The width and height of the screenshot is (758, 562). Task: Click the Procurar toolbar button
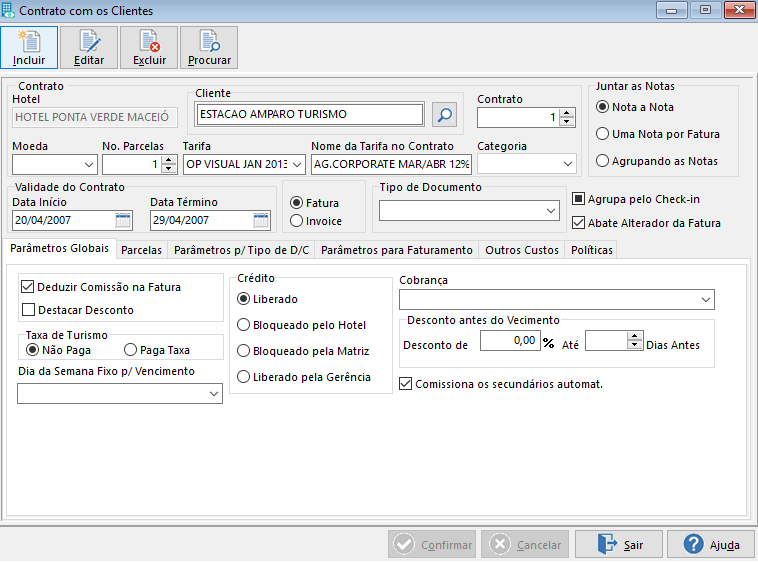coord(209,47)
